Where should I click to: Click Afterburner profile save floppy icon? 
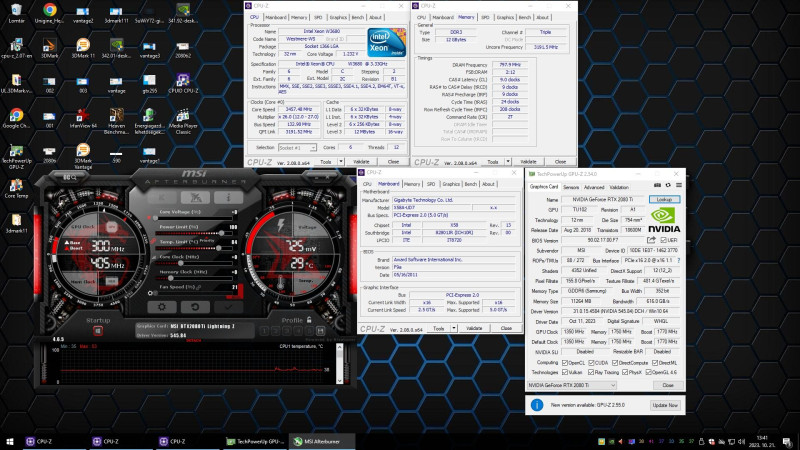tap(320, 331)
